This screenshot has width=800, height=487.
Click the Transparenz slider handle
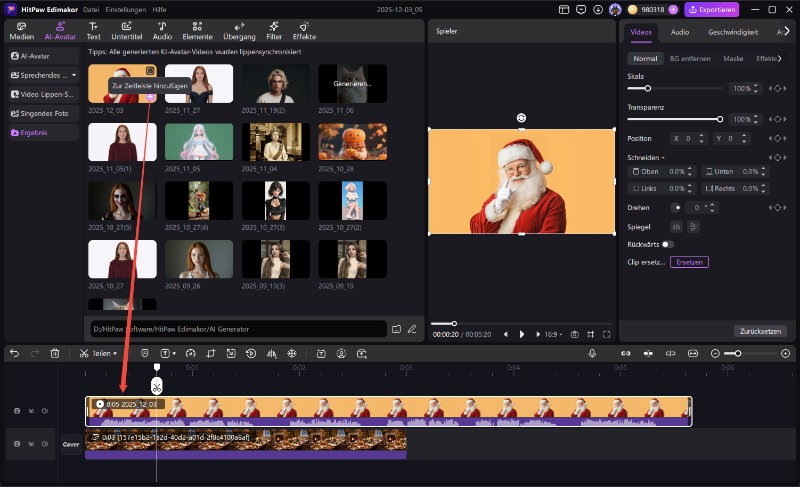(720, 119)
